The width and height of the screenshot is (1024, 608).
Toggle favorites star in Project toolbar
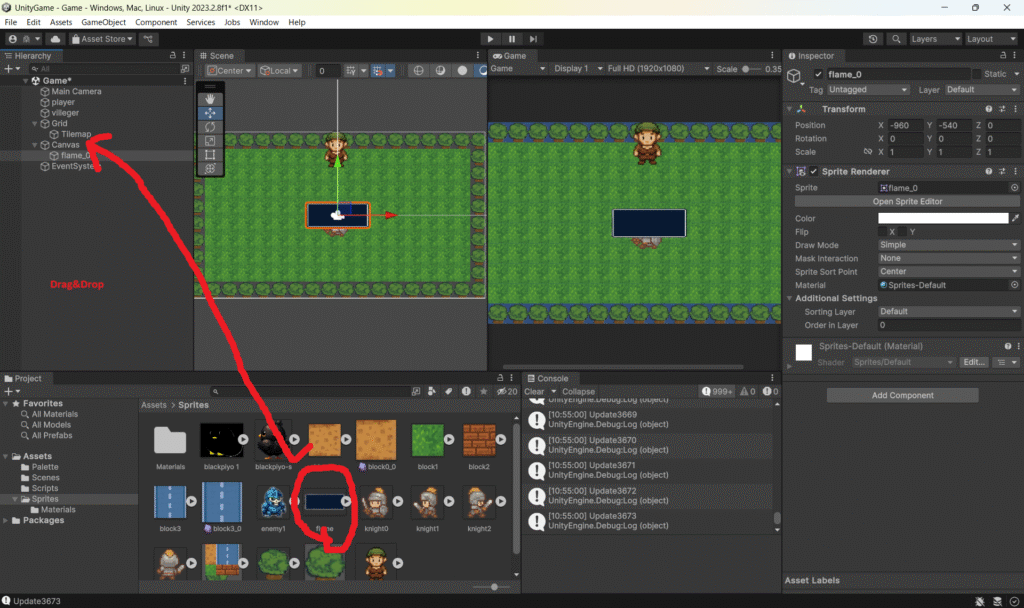(483, 391)
